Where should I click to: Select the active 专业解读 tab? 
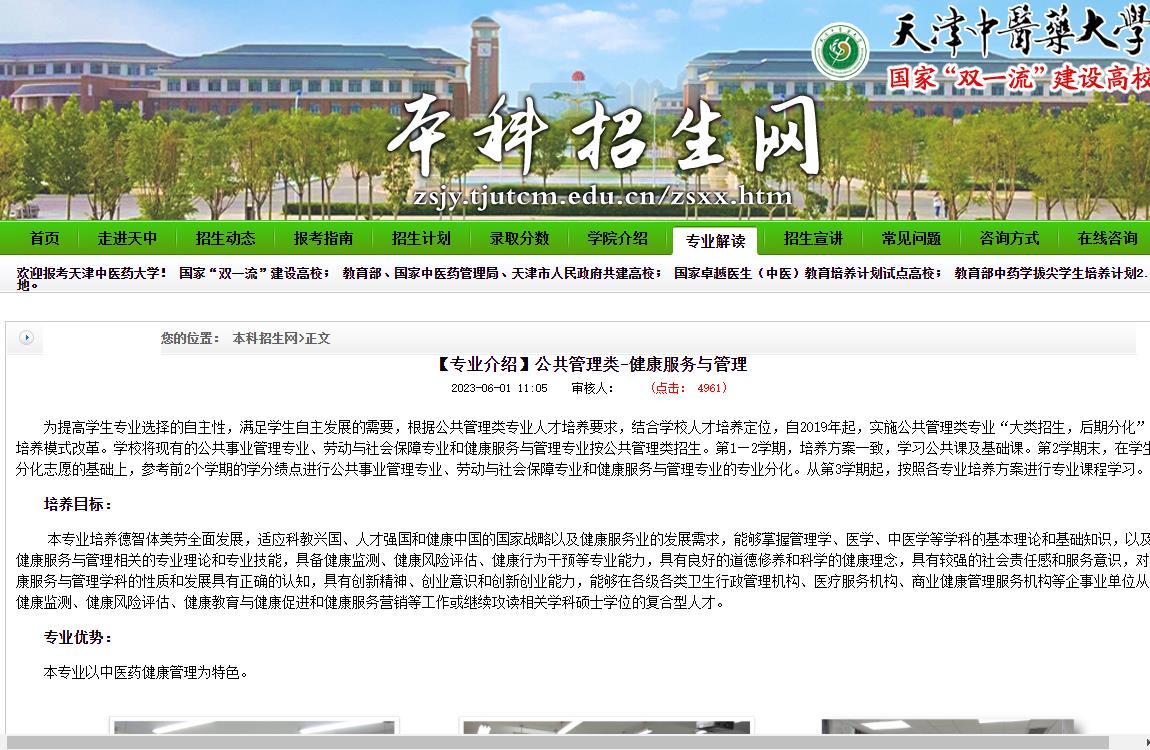point(715,240)
